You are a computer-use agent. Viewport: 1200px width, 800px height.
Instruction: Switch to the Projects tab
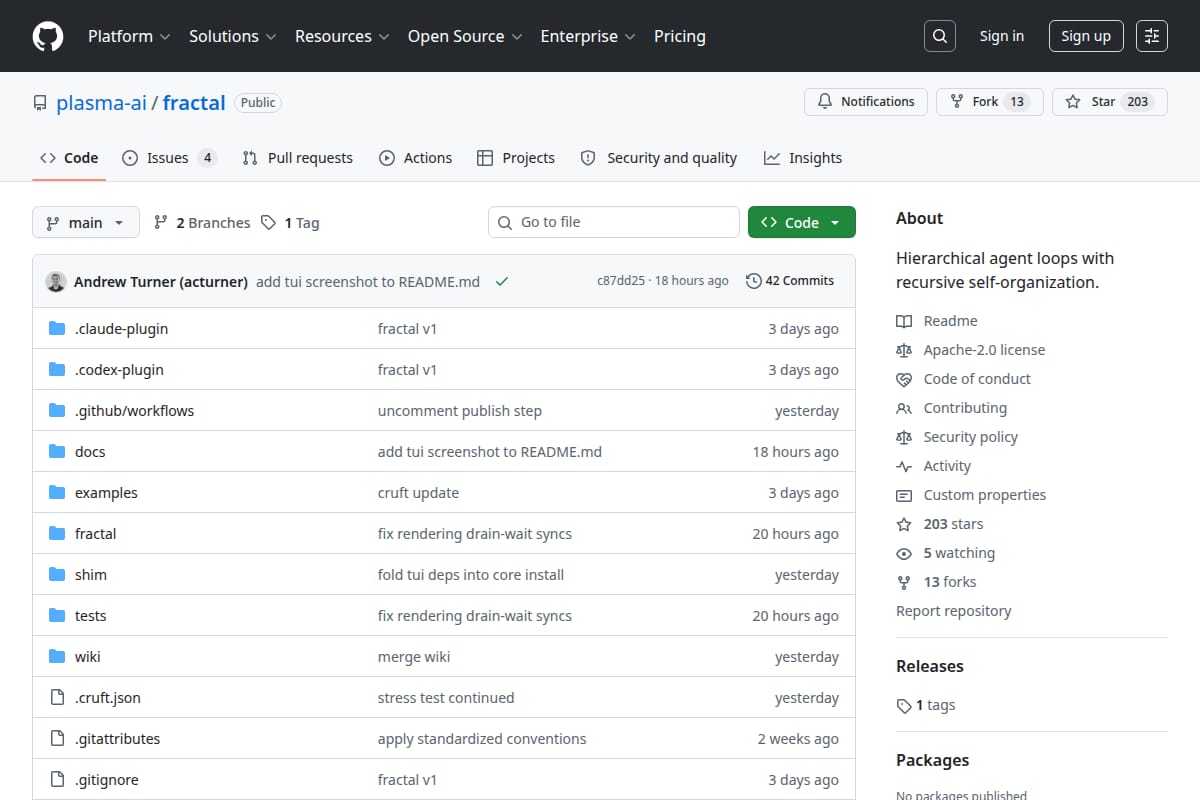tap(516, 158)
